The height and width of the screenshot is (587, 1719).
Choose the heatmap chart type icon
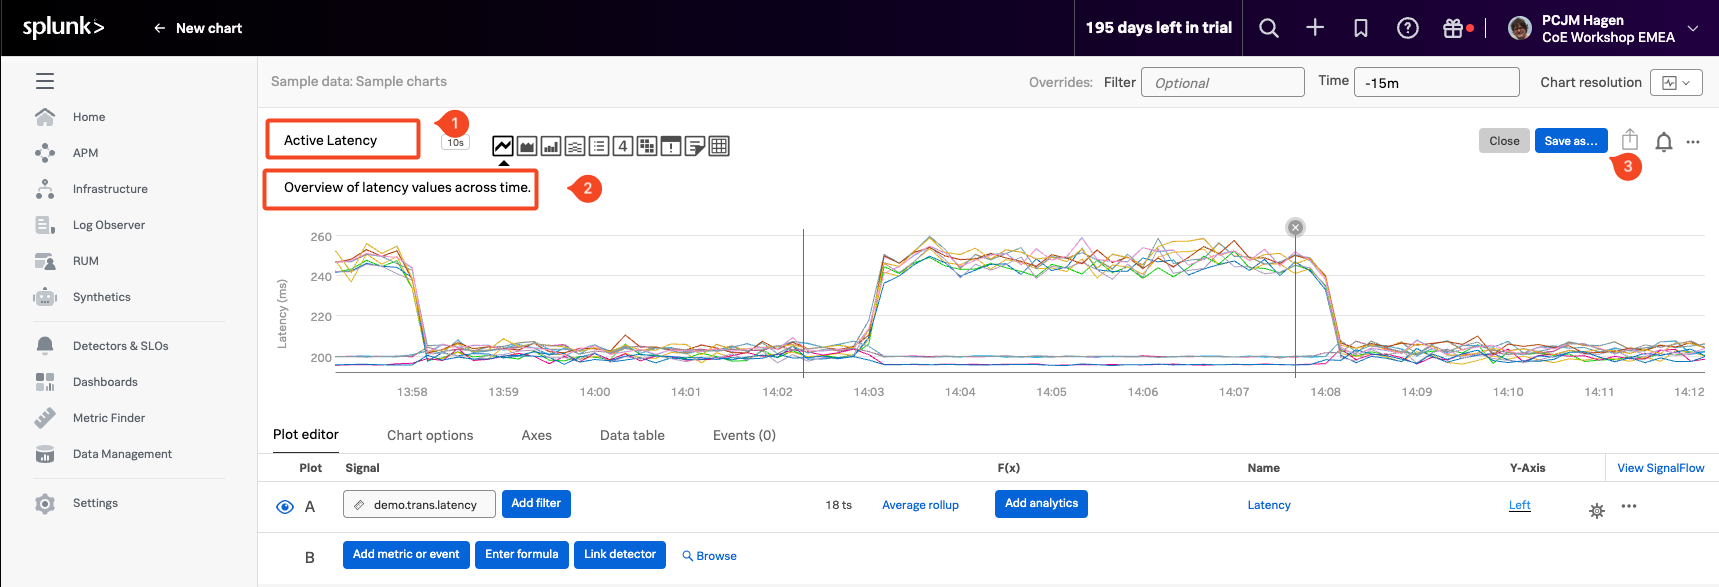[x=647, y=147]
